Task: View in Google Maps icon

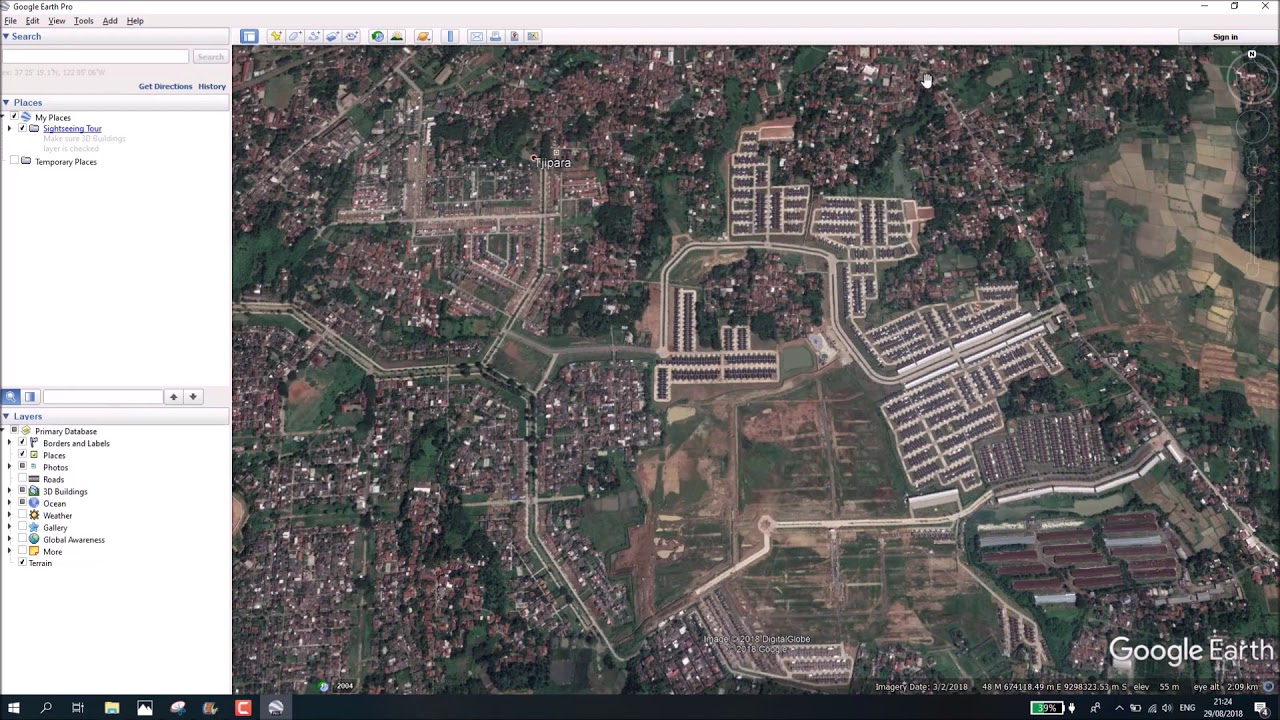Action: click(x=533, y=37)
